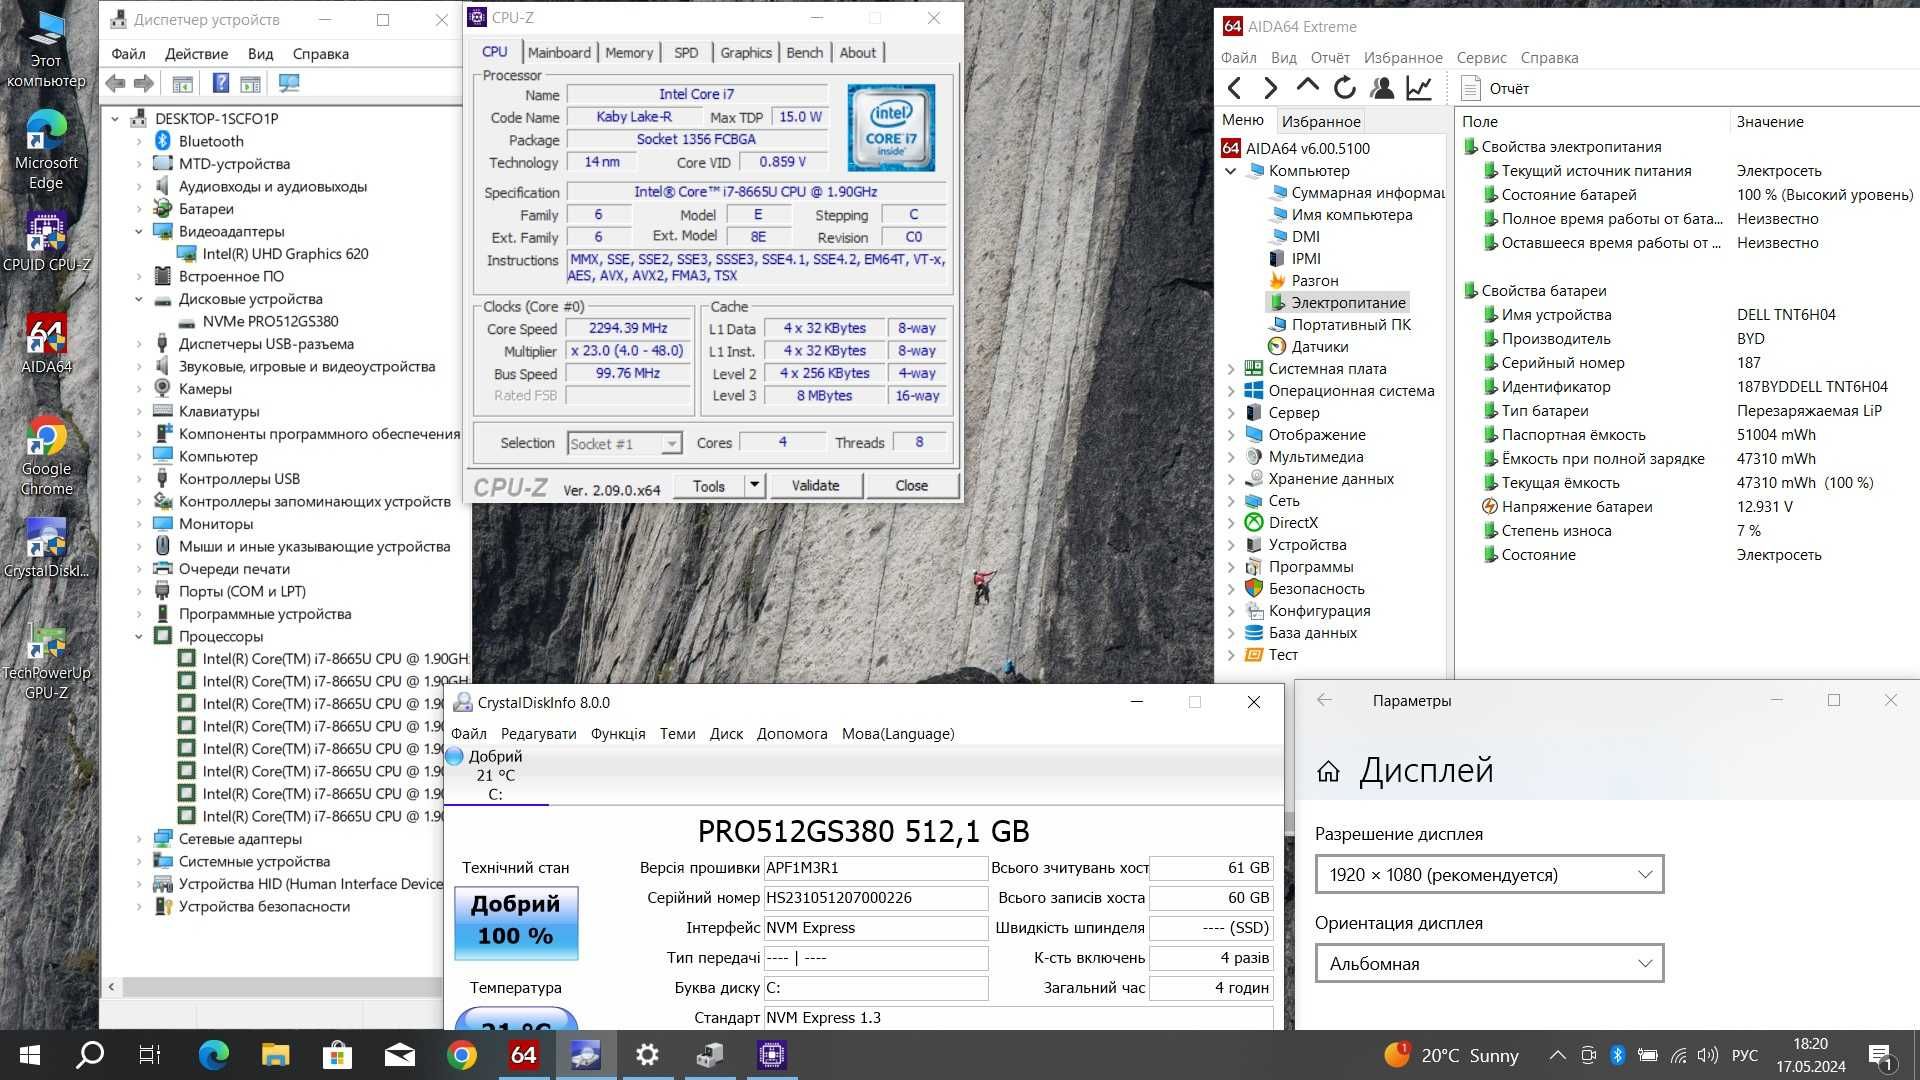Click Validate button in CPU-Z
Image resolution: width=1920 pixels, height=1080 pixels.
[815, 485]
